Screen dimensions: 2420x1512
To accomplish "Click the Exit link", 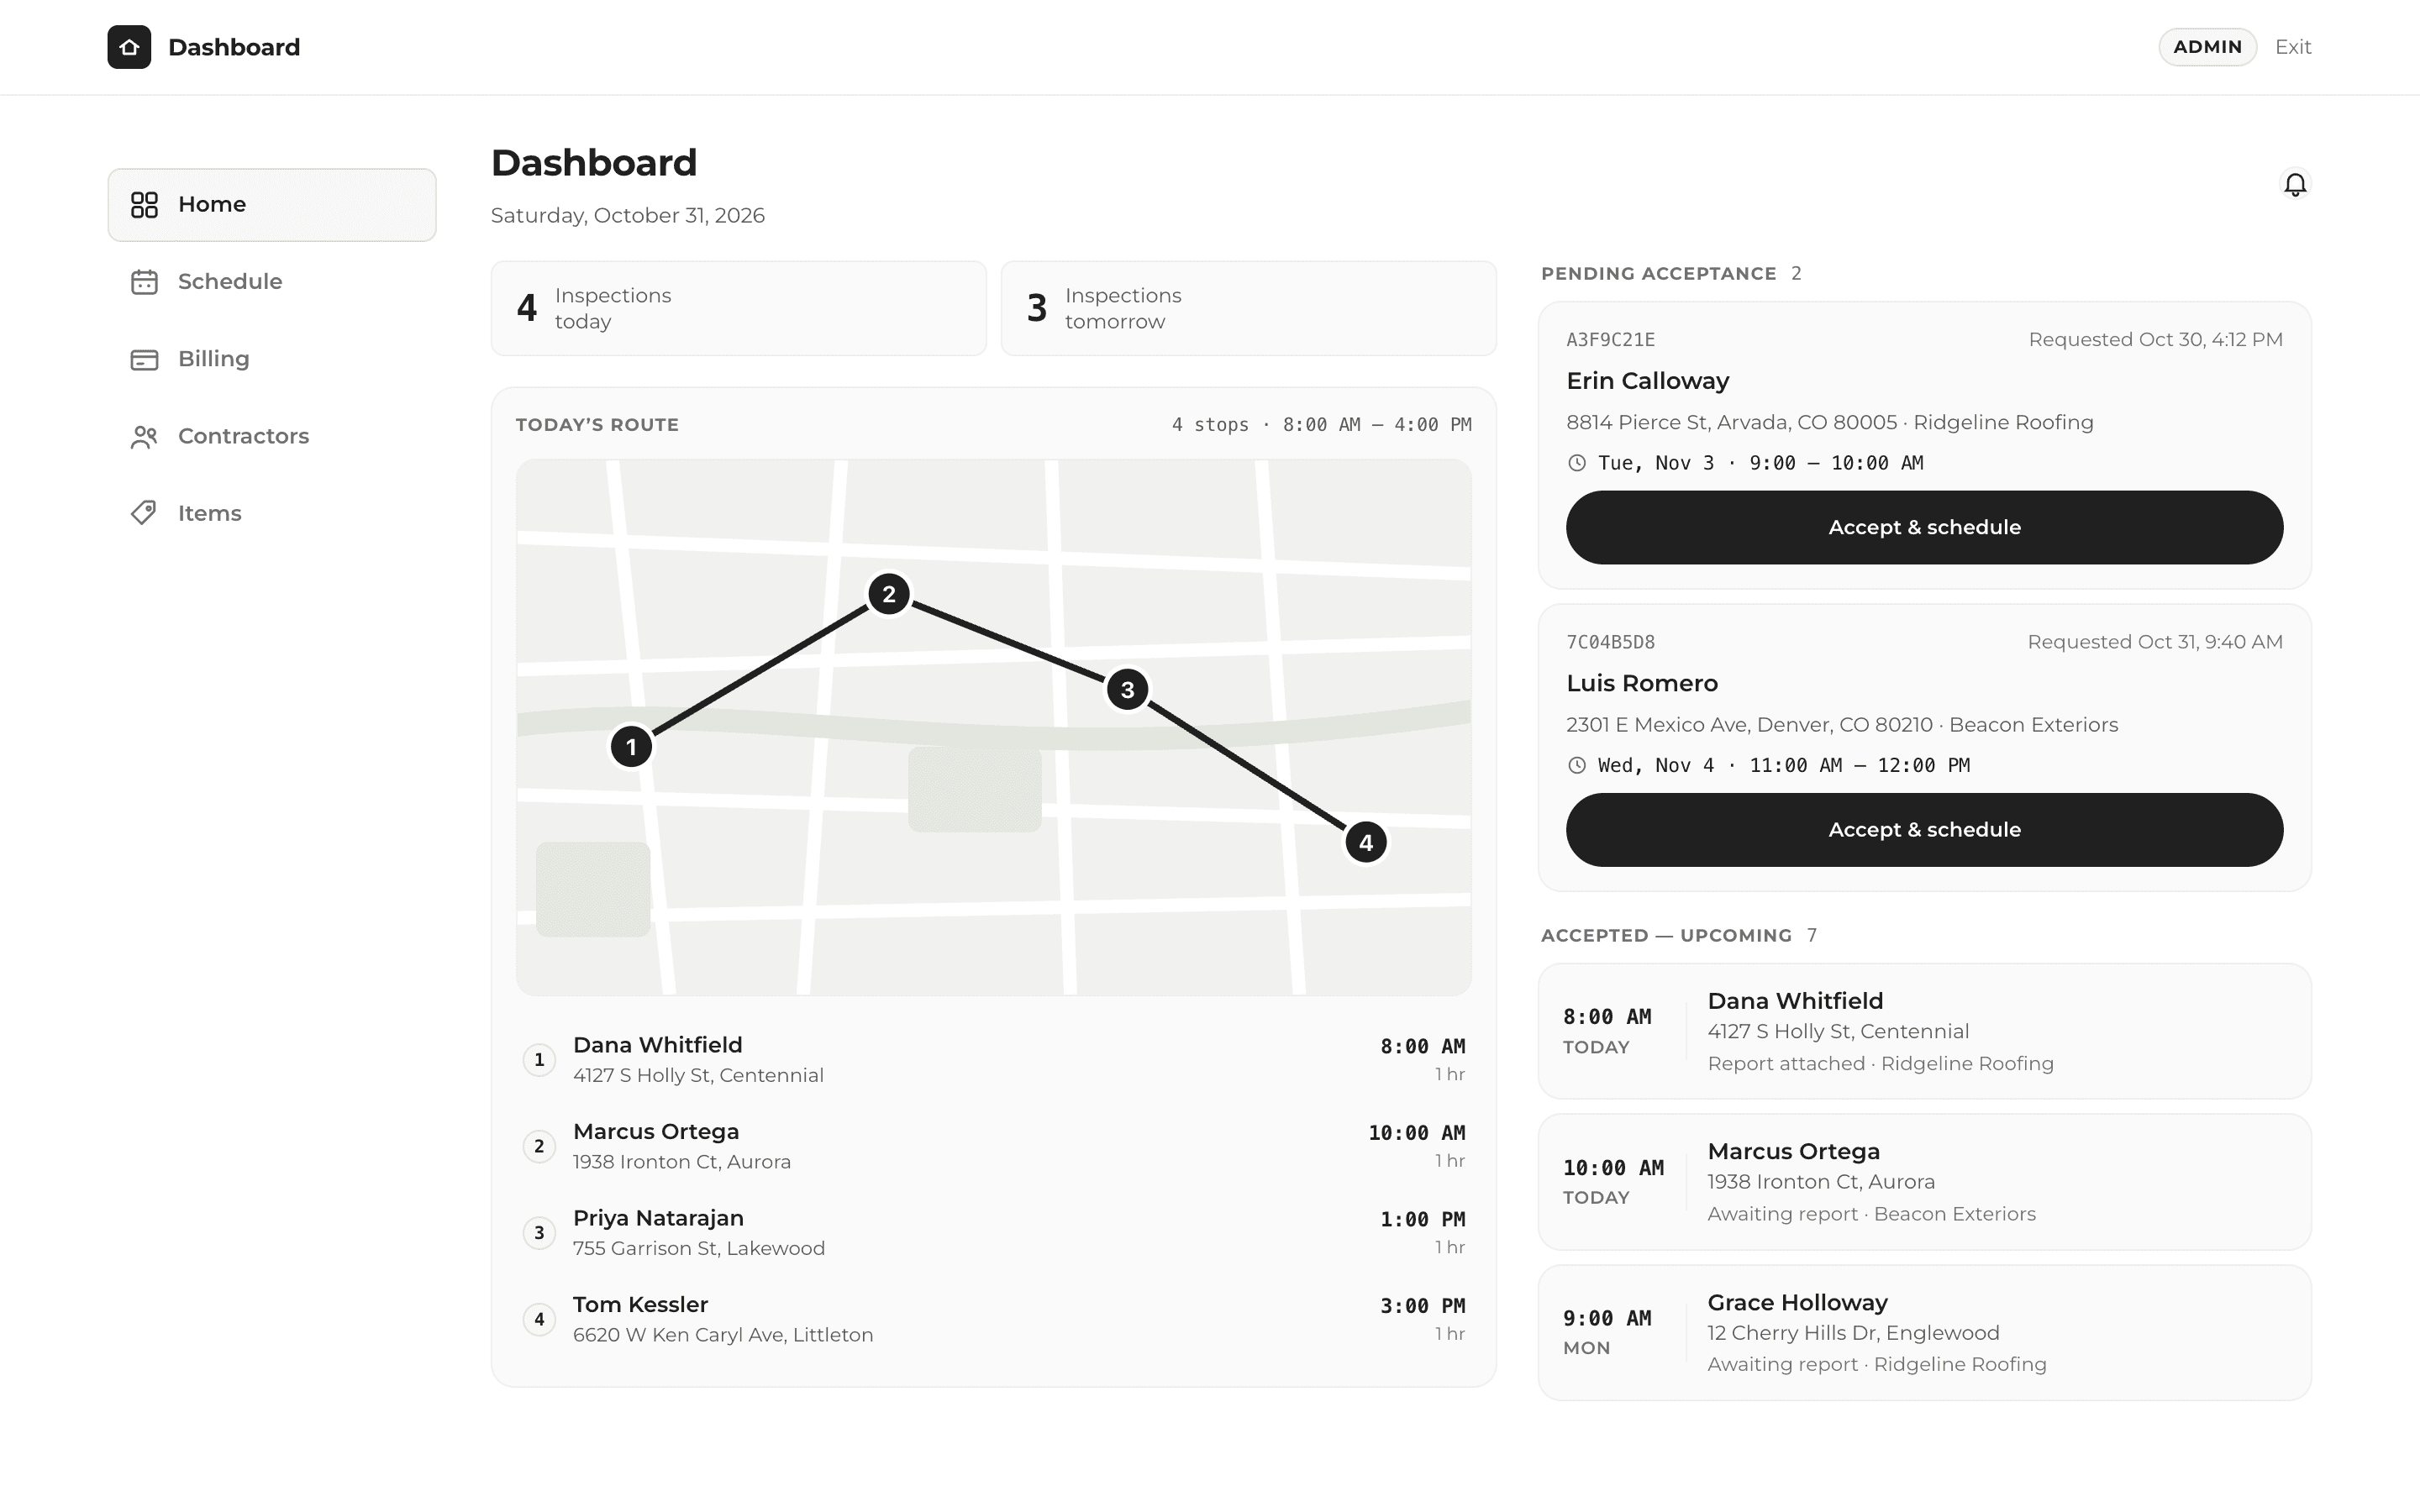I will click(x=2293, y=47).
